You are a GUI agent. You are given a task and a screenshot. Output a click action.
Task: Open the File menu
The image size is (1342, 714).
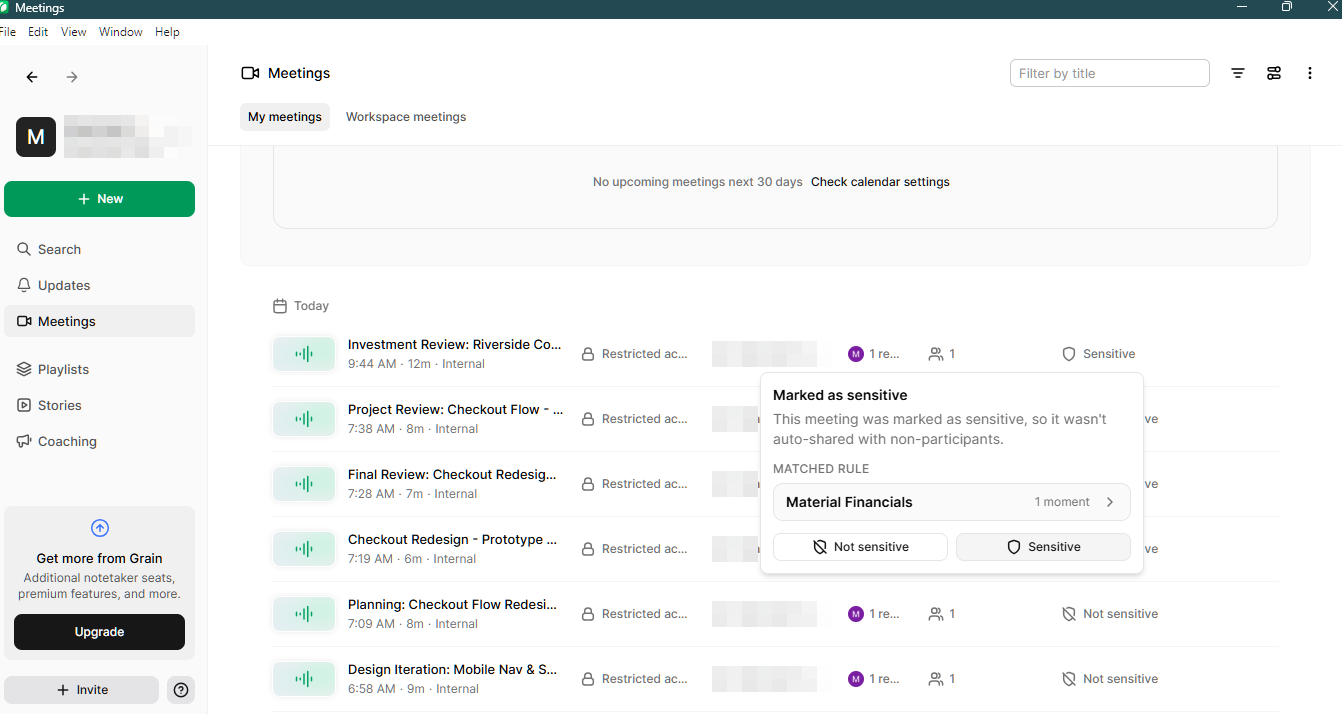click(x=8, y=32)
